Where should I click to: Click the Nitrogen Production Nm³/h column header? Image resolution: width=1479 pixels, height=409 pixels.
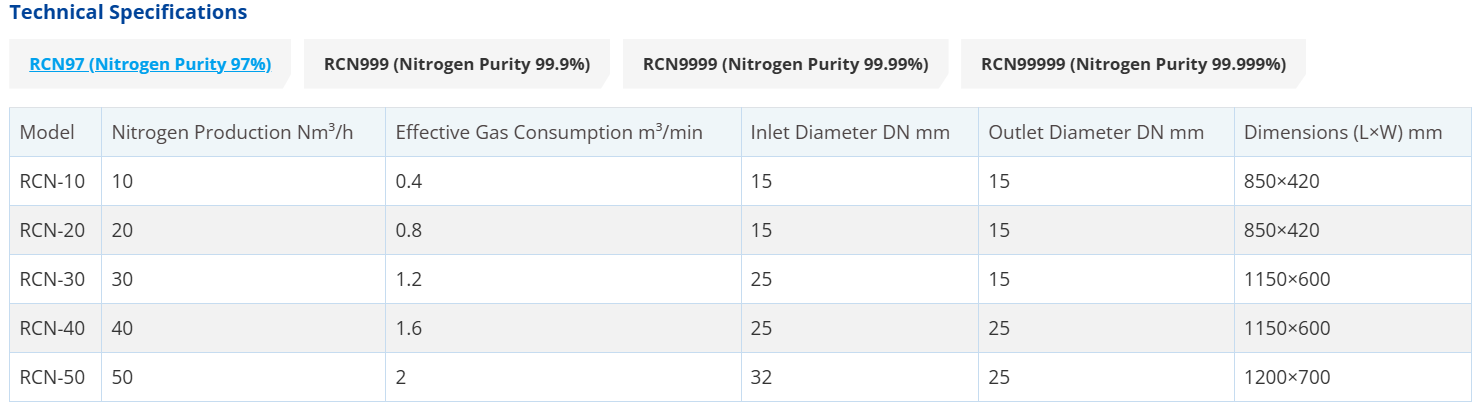point(232,132)
